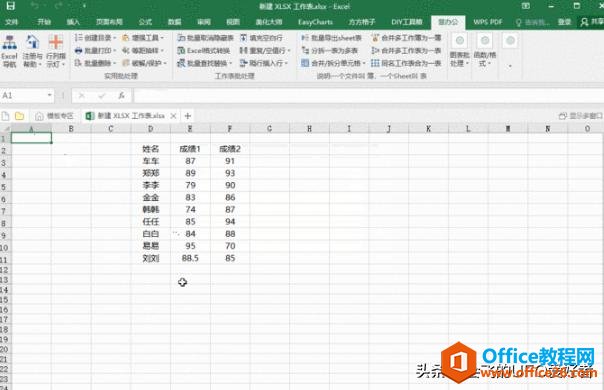Click Excel格式转换 tool

pyautogui.click(x=204, y=50)
